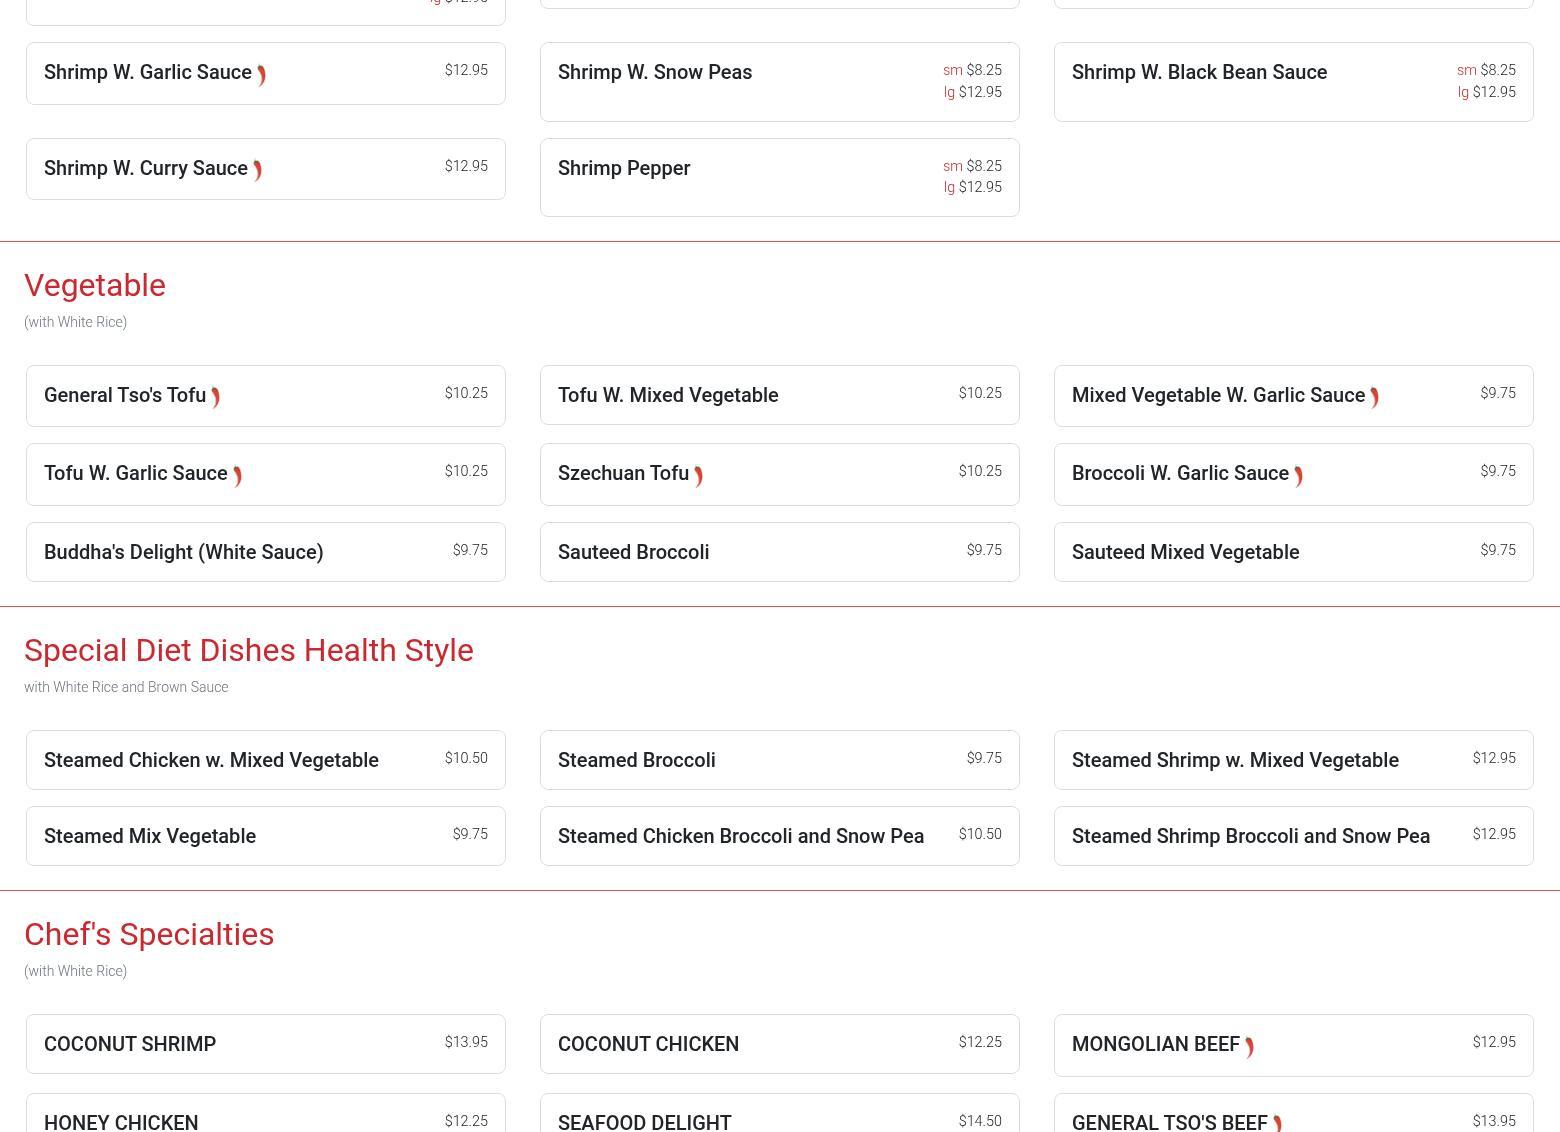The height and width of the screenshot is (1132, 1560).
Task: Click the spicy pepper icon beside MONGOLIAN BEEF
Action: pos(1249,1047)
